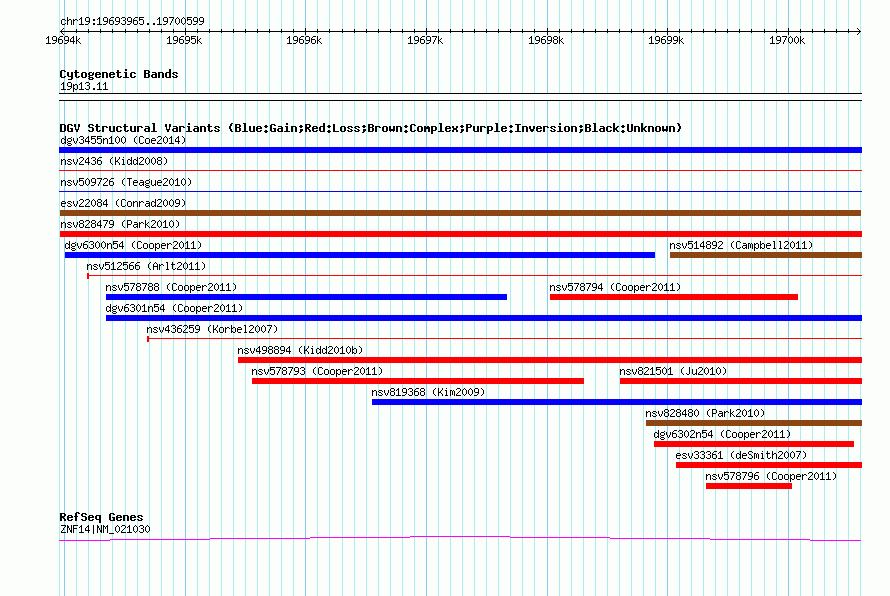Click the 19700k ruler tick label
This screenshot has width=890, height=596.
click(x=787, y=40)
